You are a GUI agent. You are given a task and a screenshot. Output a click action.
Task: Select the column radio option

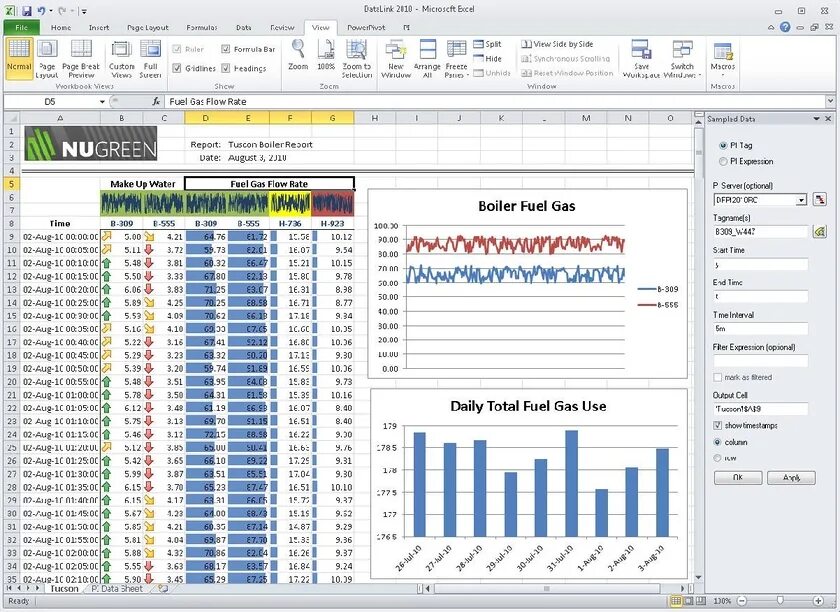tap(717, 442)
